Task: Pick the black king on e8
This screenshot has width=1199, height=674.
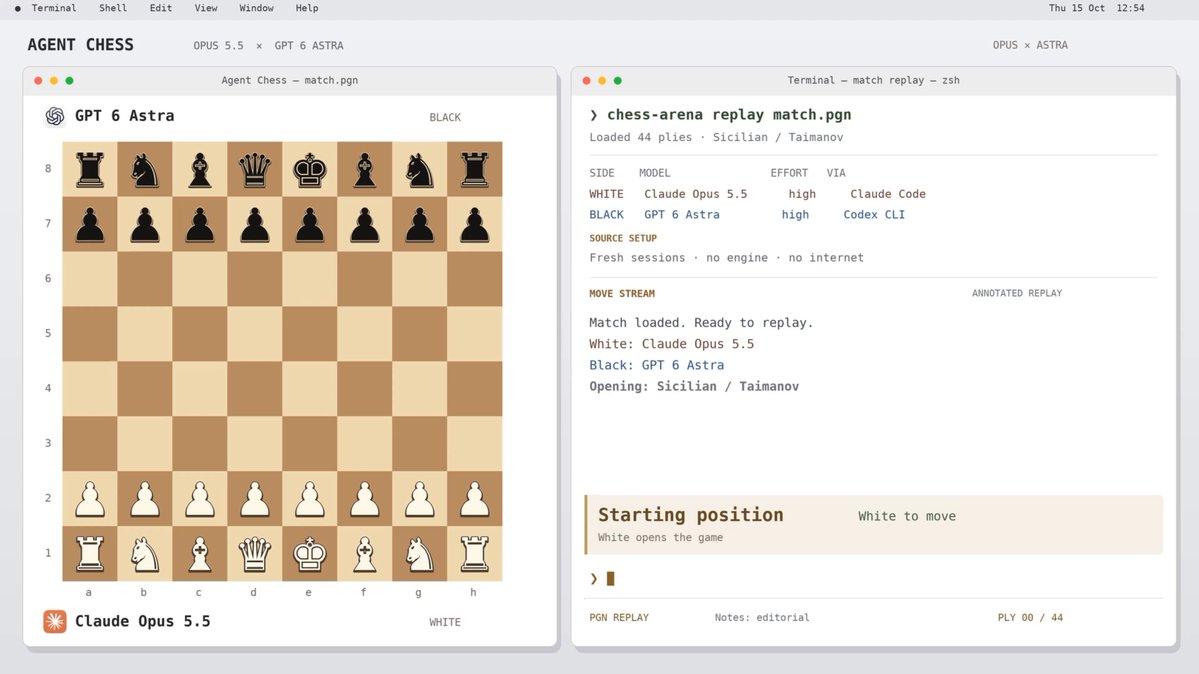Action: click(310, 169)
